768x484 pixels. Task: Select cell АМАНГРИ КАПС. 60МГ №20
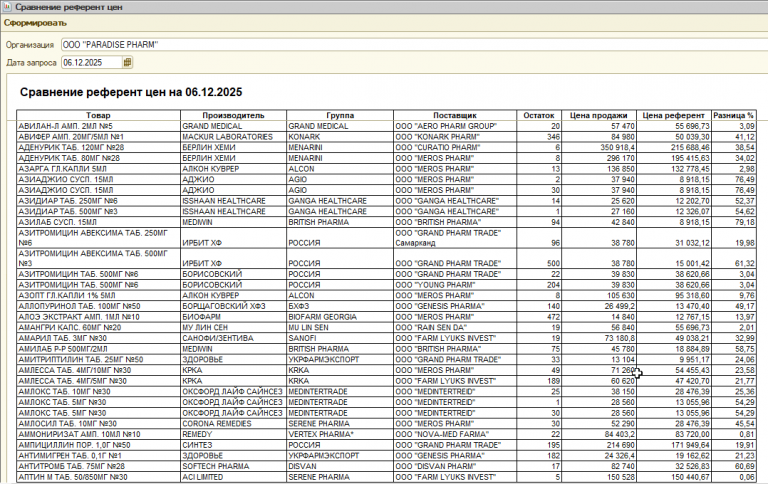click(x=98, y=328)
